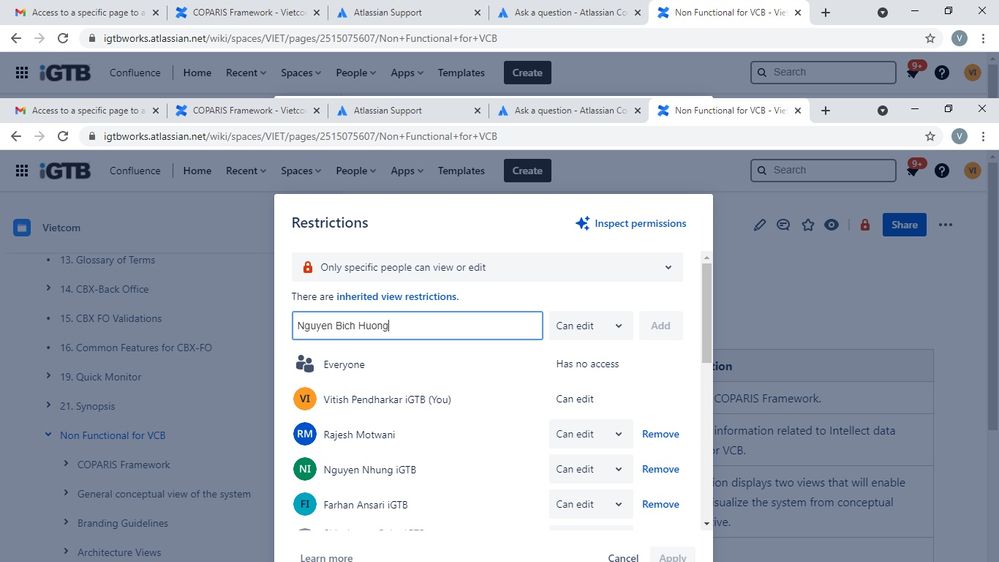Open Chrome three-dot menu in lower window
This screenshot has width=999, height=562.
coord(983,136)
